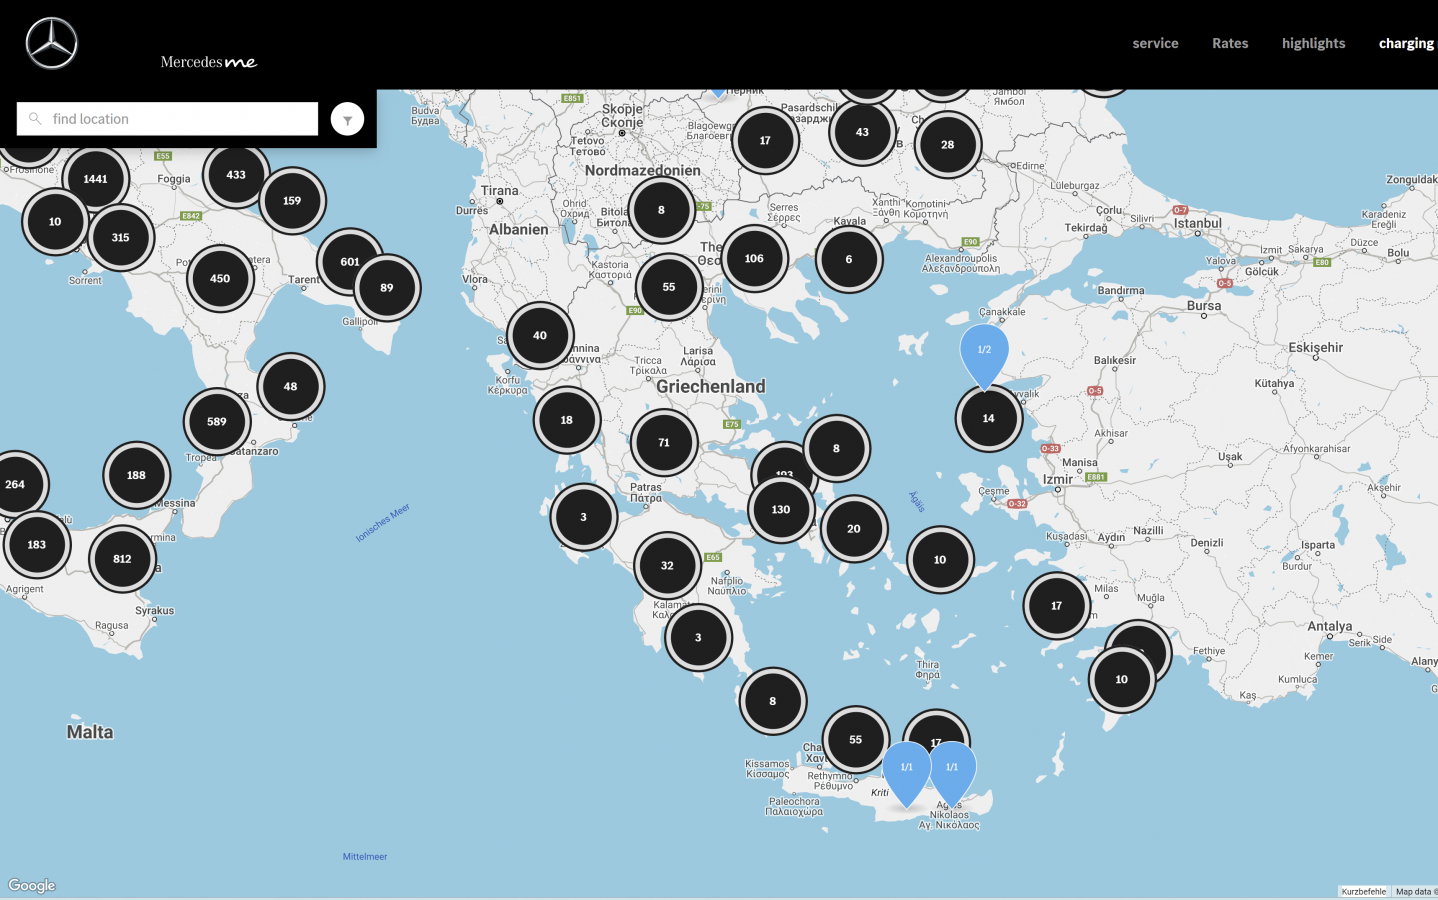Select the charging navigation item

point(1405,43)
